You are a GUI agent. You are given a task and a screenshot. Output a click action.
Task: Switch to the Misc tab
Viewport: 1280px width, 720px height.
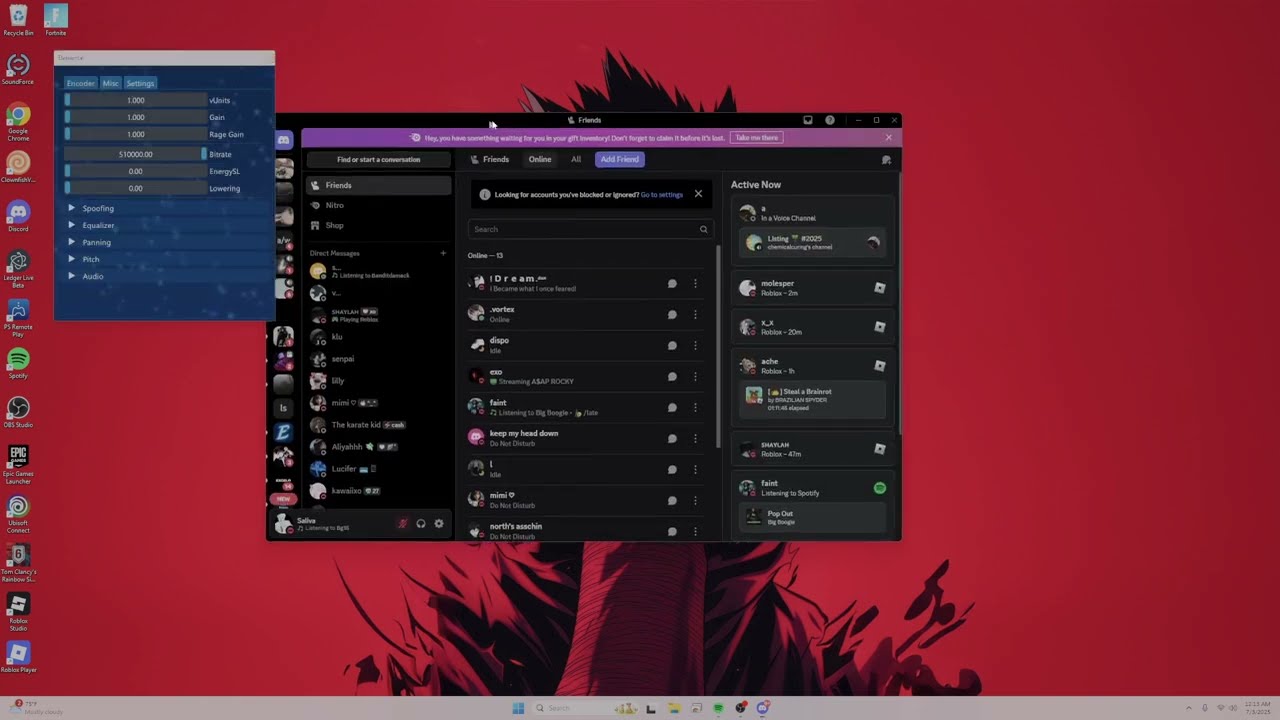point(110,83)
